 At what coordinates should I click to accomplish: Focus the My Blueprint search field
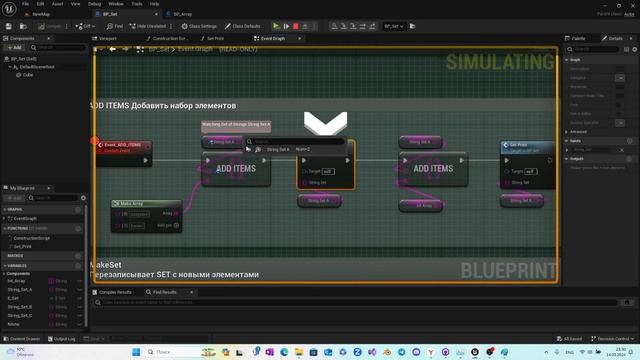53,198
